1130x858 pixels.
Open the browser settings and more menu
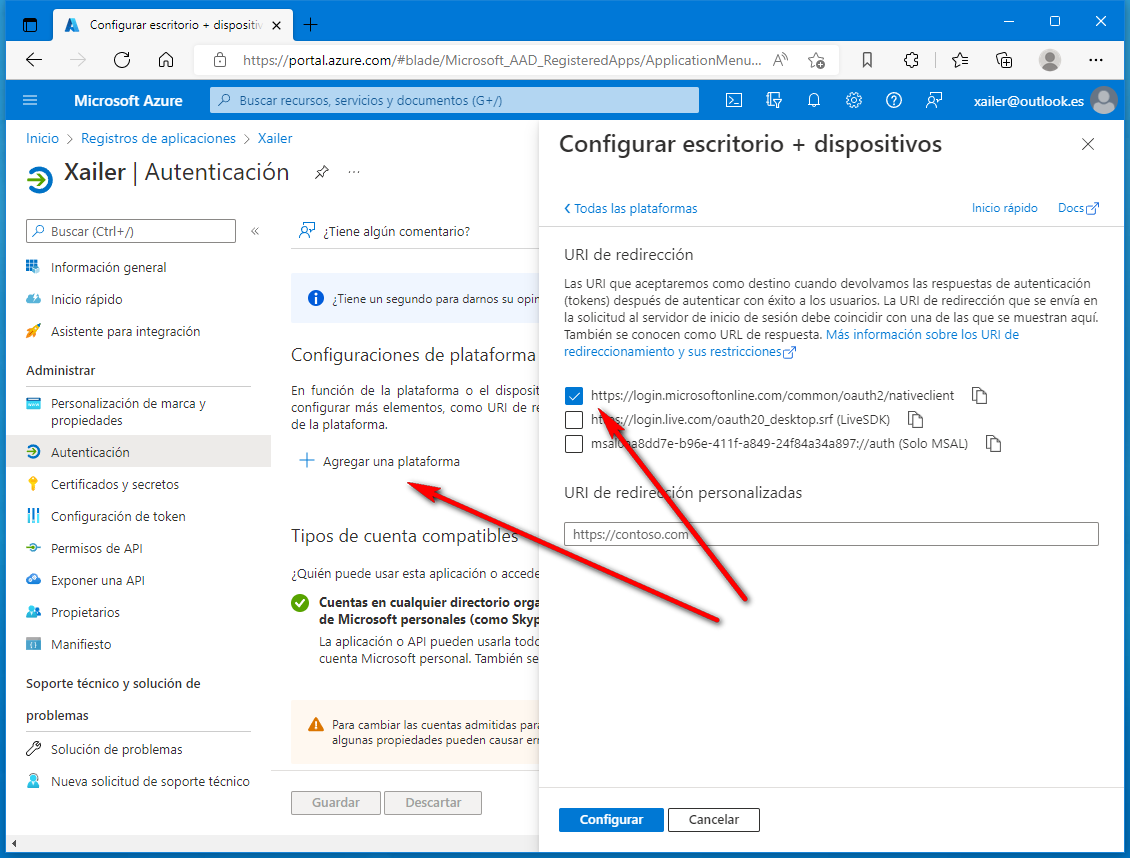(x=1096, y=60)
